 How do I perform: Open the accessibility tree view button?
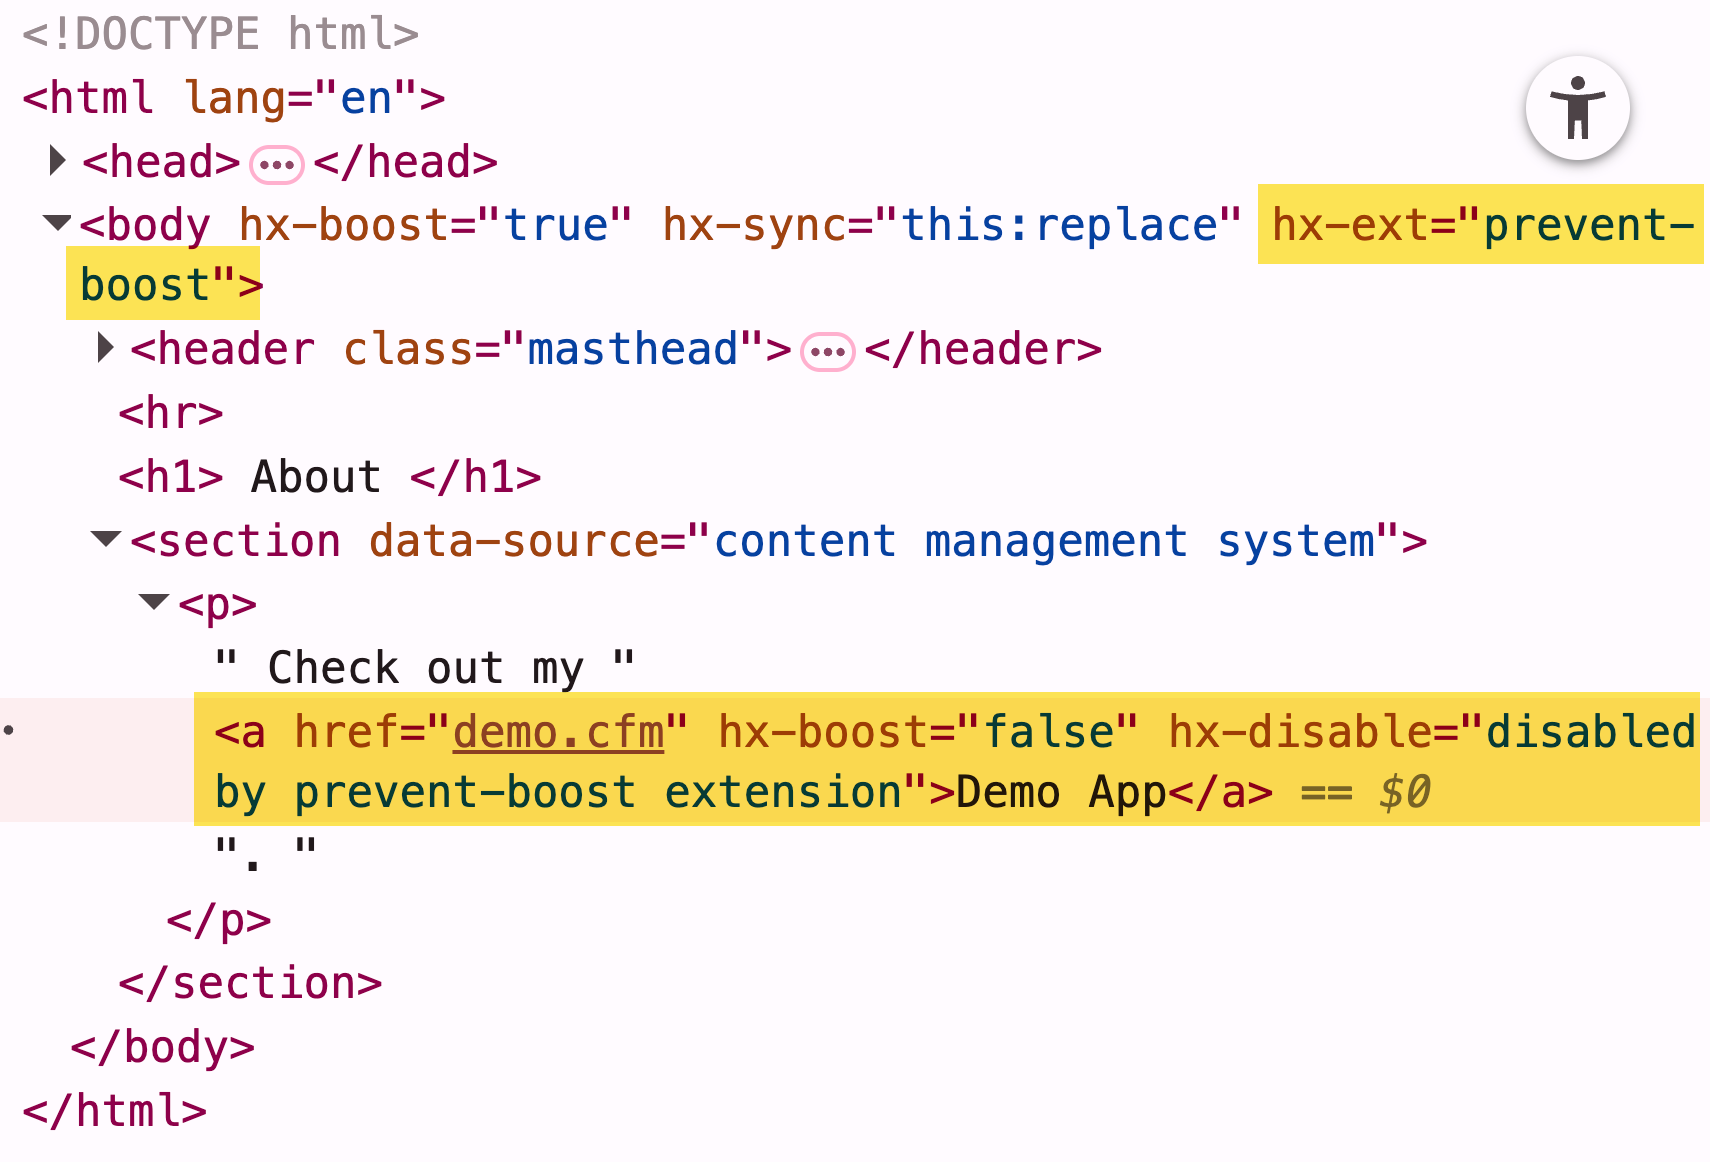1577,108
